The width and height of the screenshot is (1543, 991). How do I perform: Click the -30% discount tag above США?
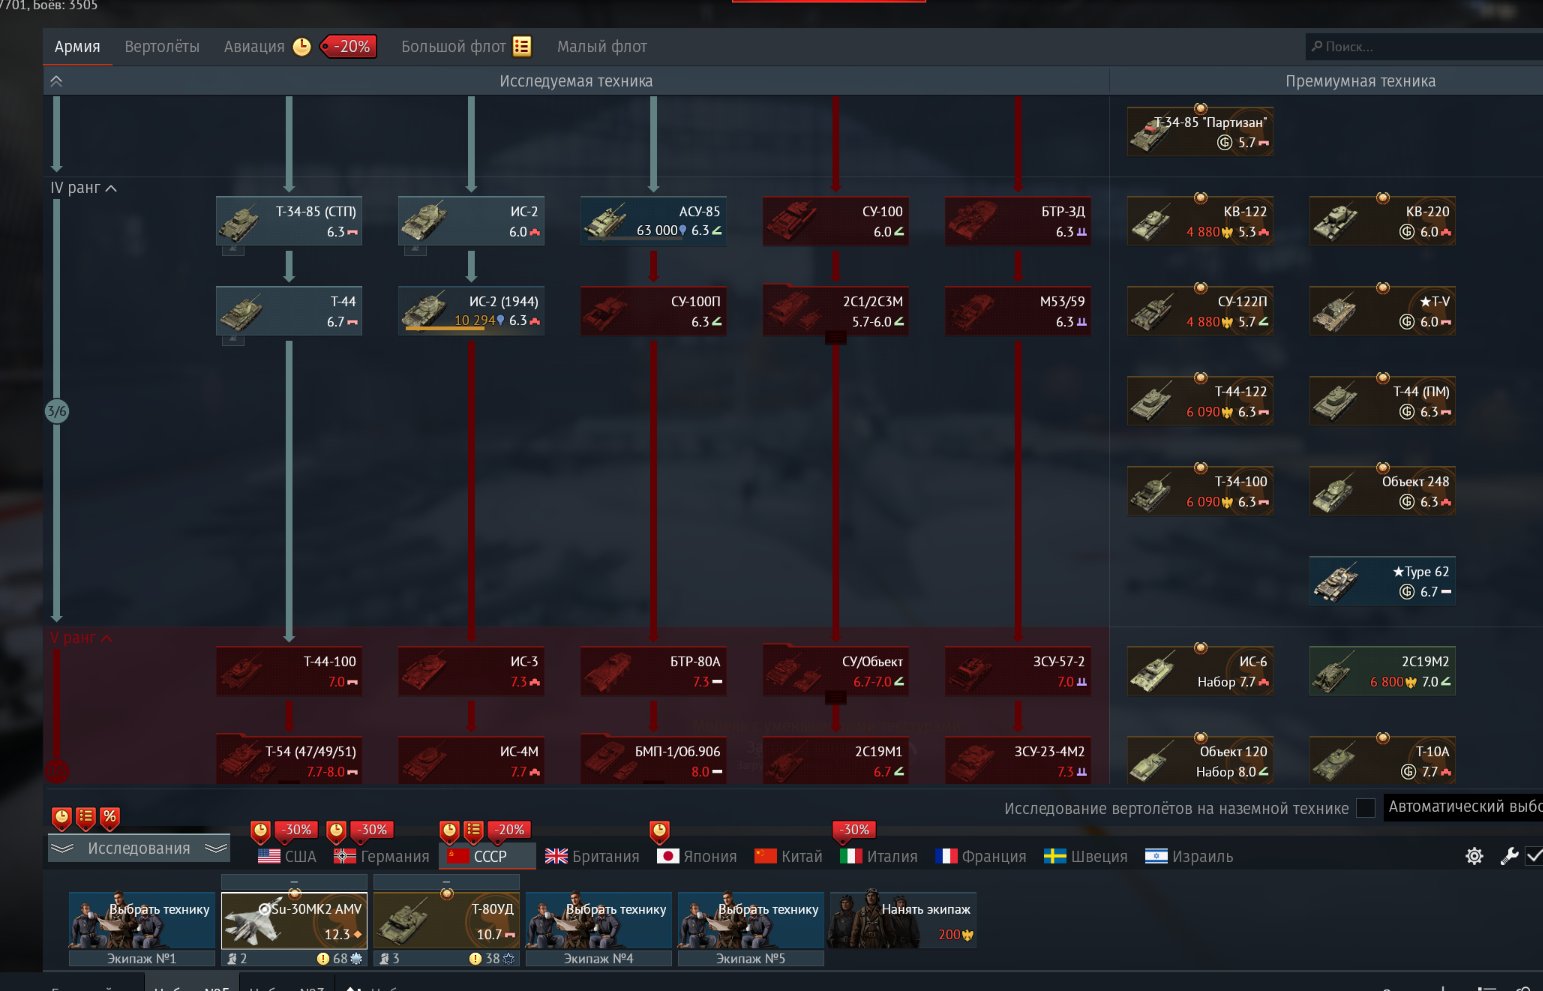[296, 830]
